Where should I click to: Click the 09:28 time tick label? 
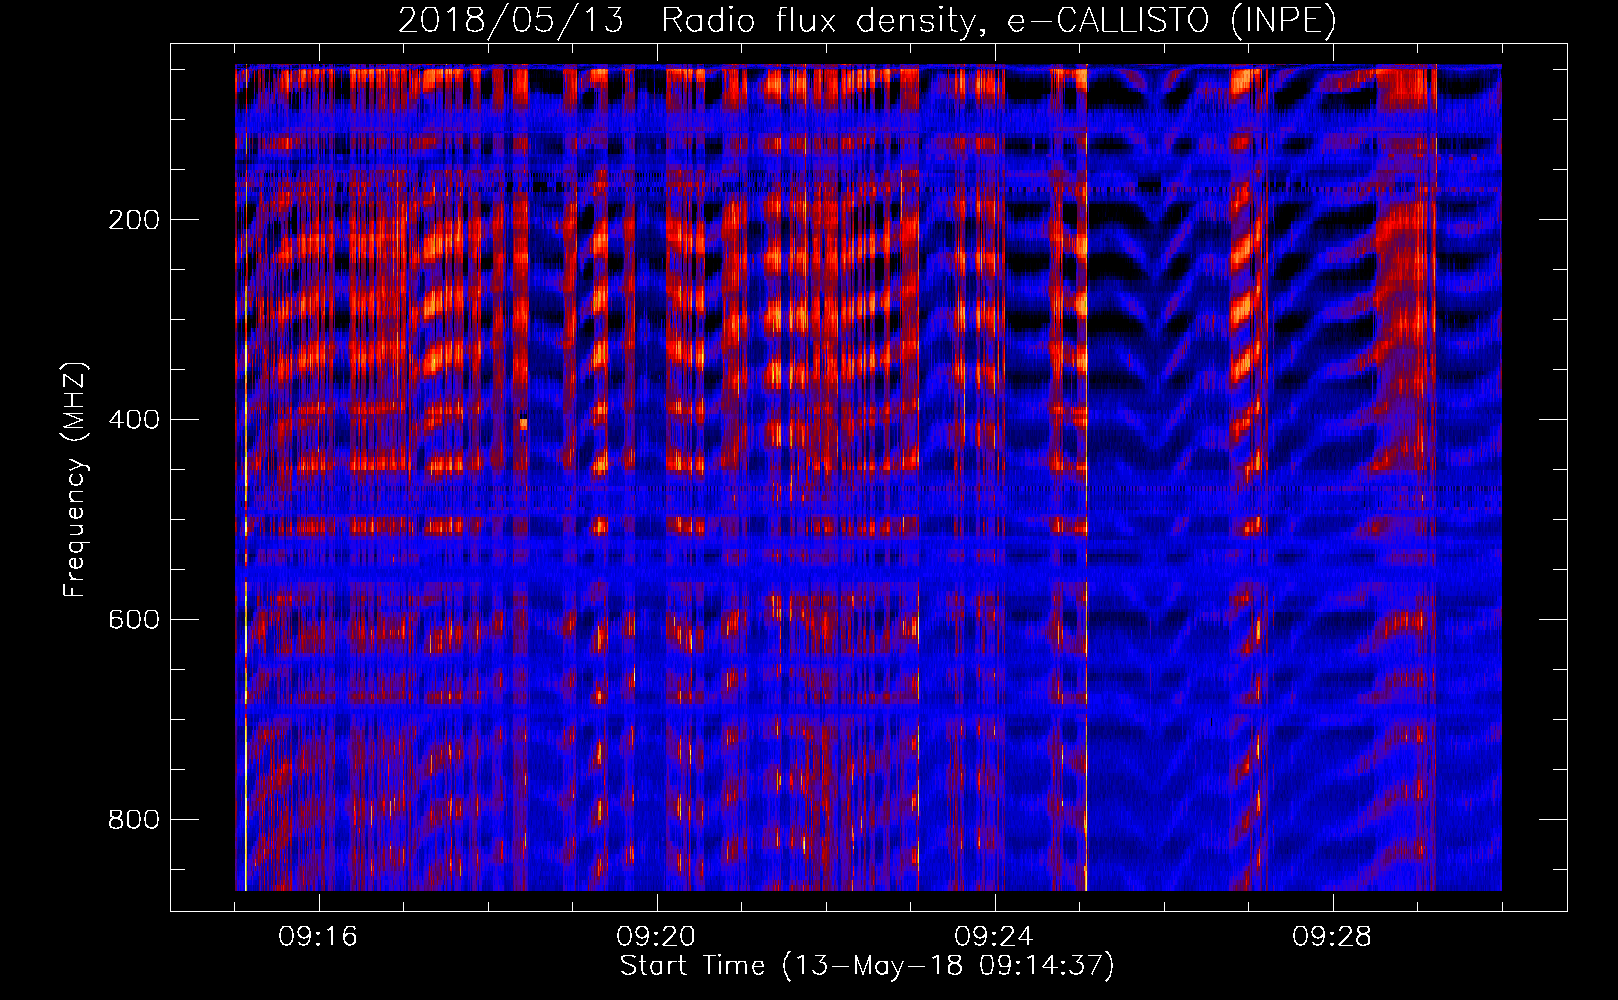(x=1332, y=937)
